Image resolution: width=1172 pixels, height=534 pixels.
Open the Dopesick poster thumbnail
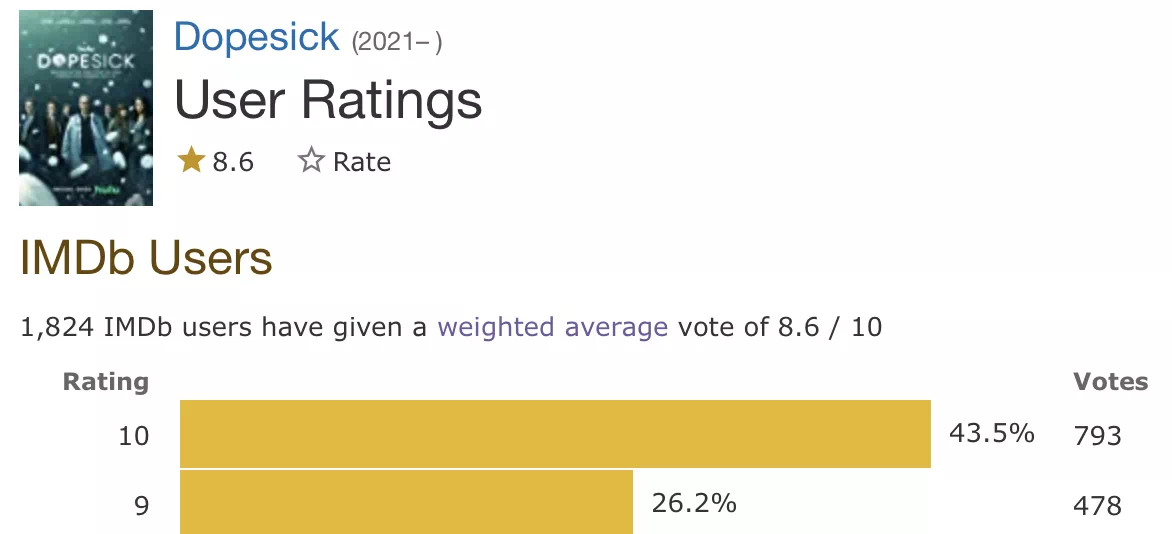(86, 108)
